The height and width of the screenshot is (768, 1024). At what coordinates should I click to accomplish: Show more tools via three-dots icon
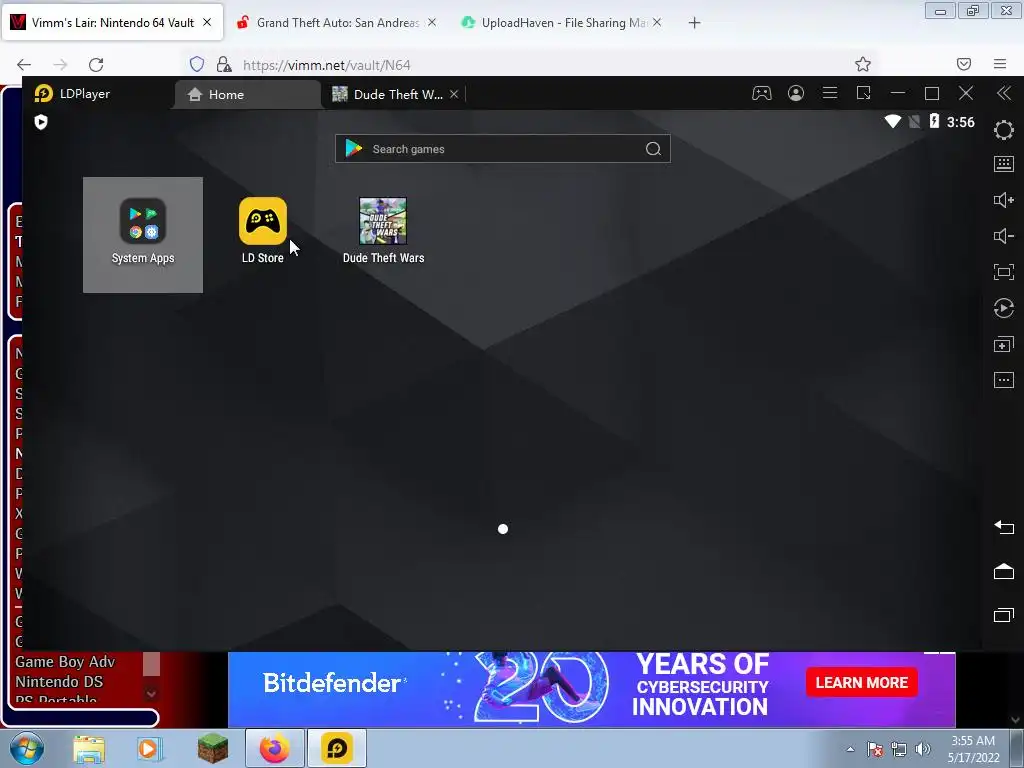coord(1003,379)
